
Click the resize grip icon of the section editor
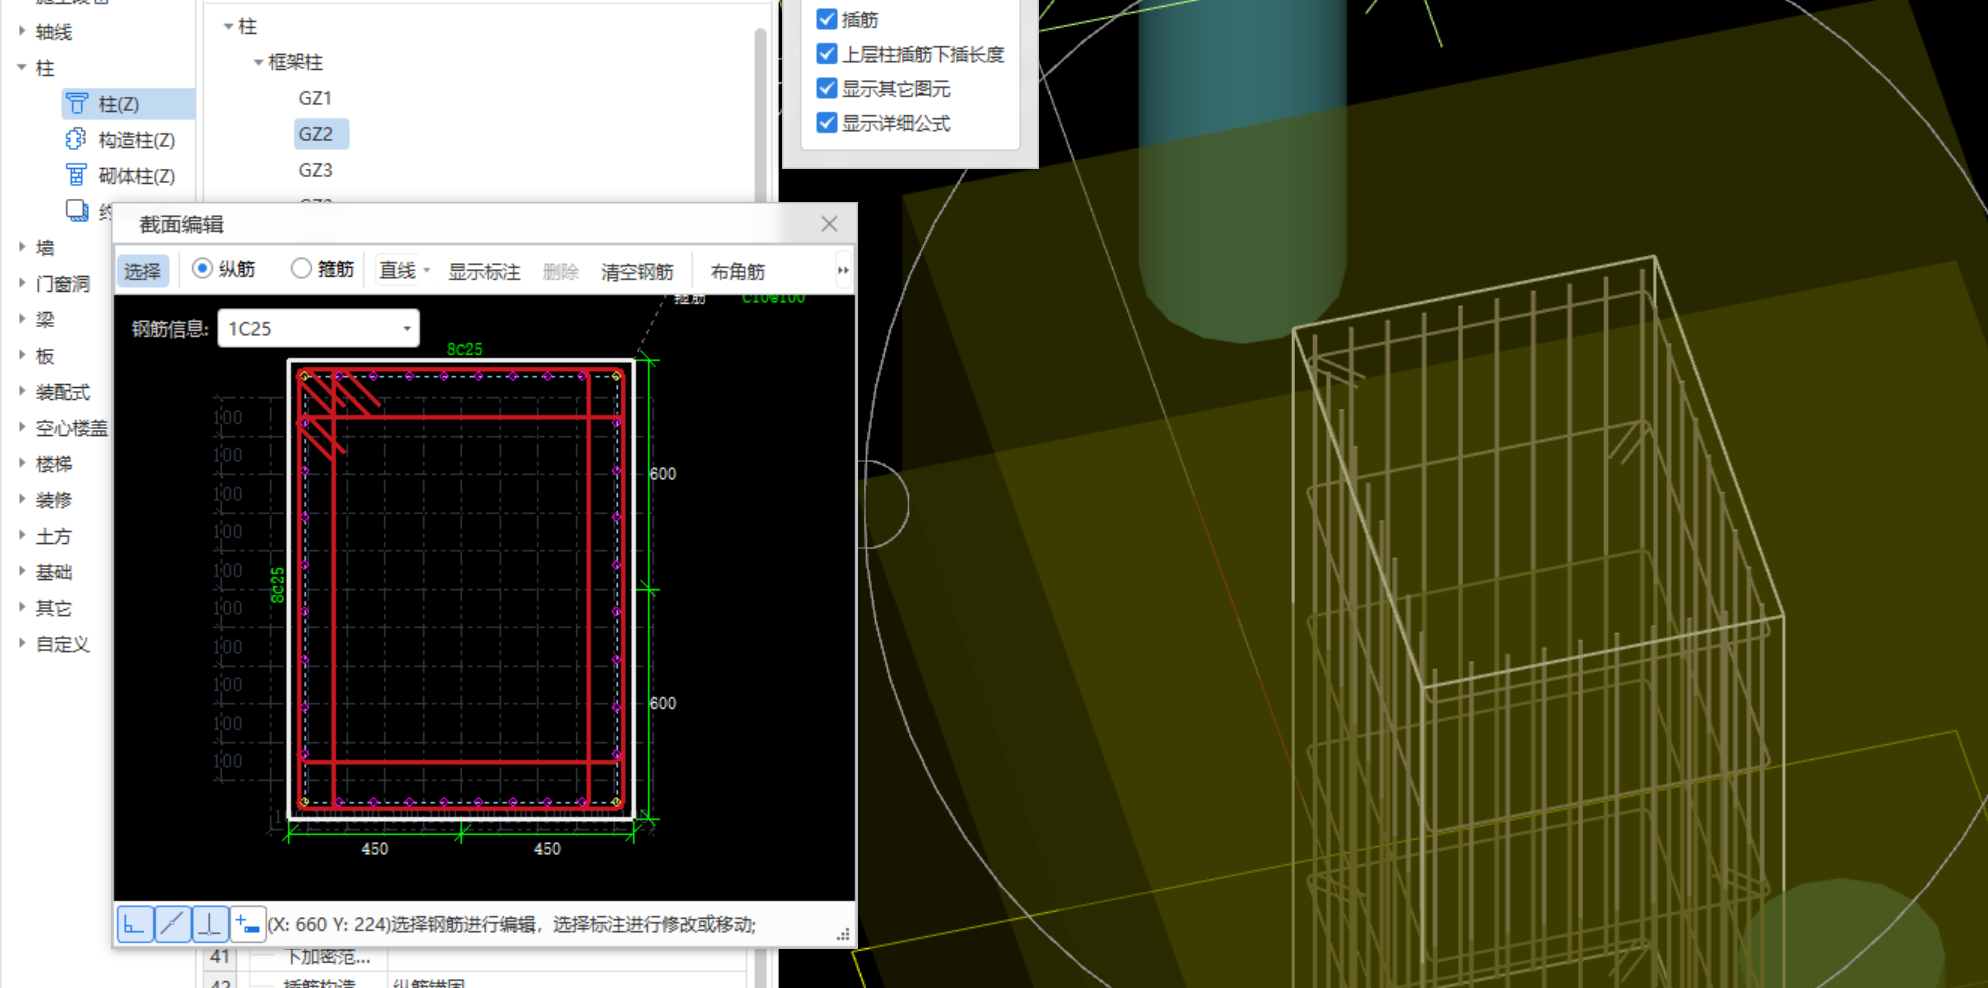coord(843,934)
